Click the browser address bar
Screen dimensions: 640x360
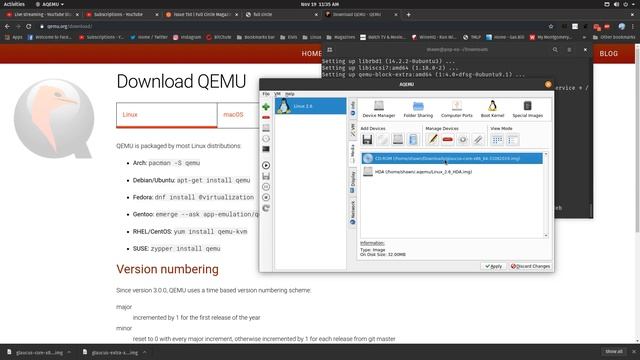294,26
